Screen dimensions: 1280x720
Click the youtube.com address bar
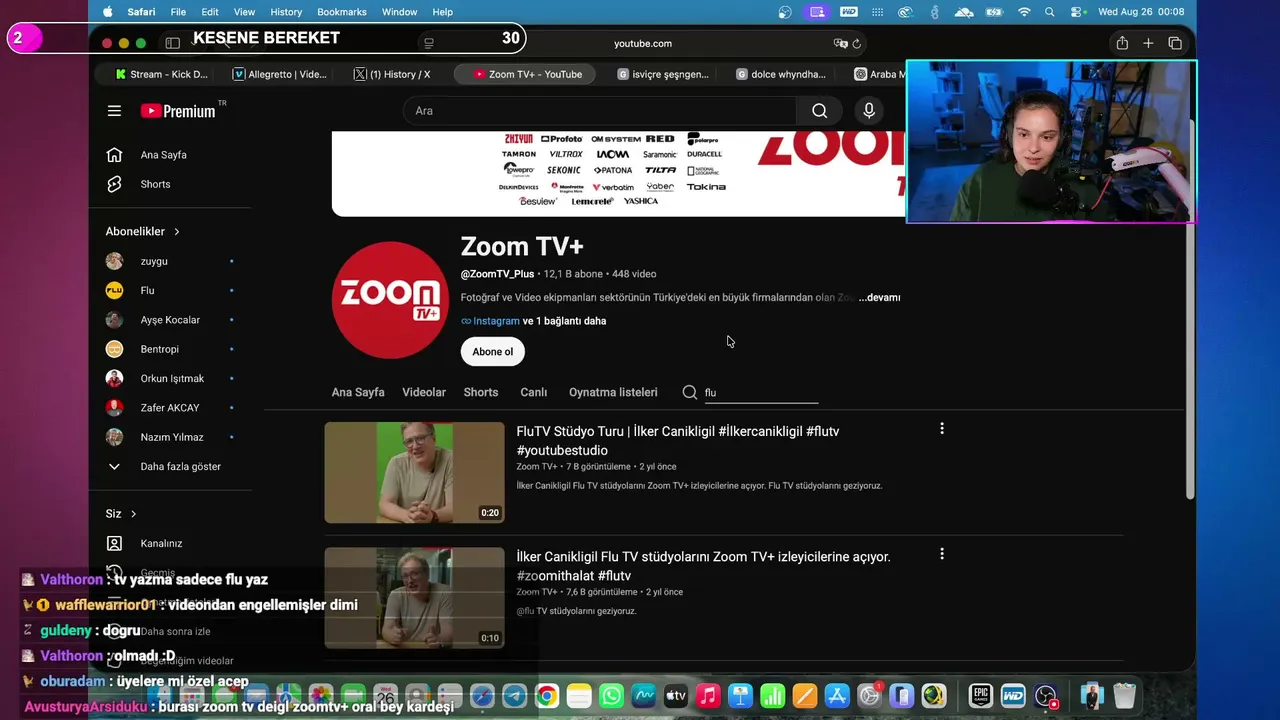click(642, 43)
